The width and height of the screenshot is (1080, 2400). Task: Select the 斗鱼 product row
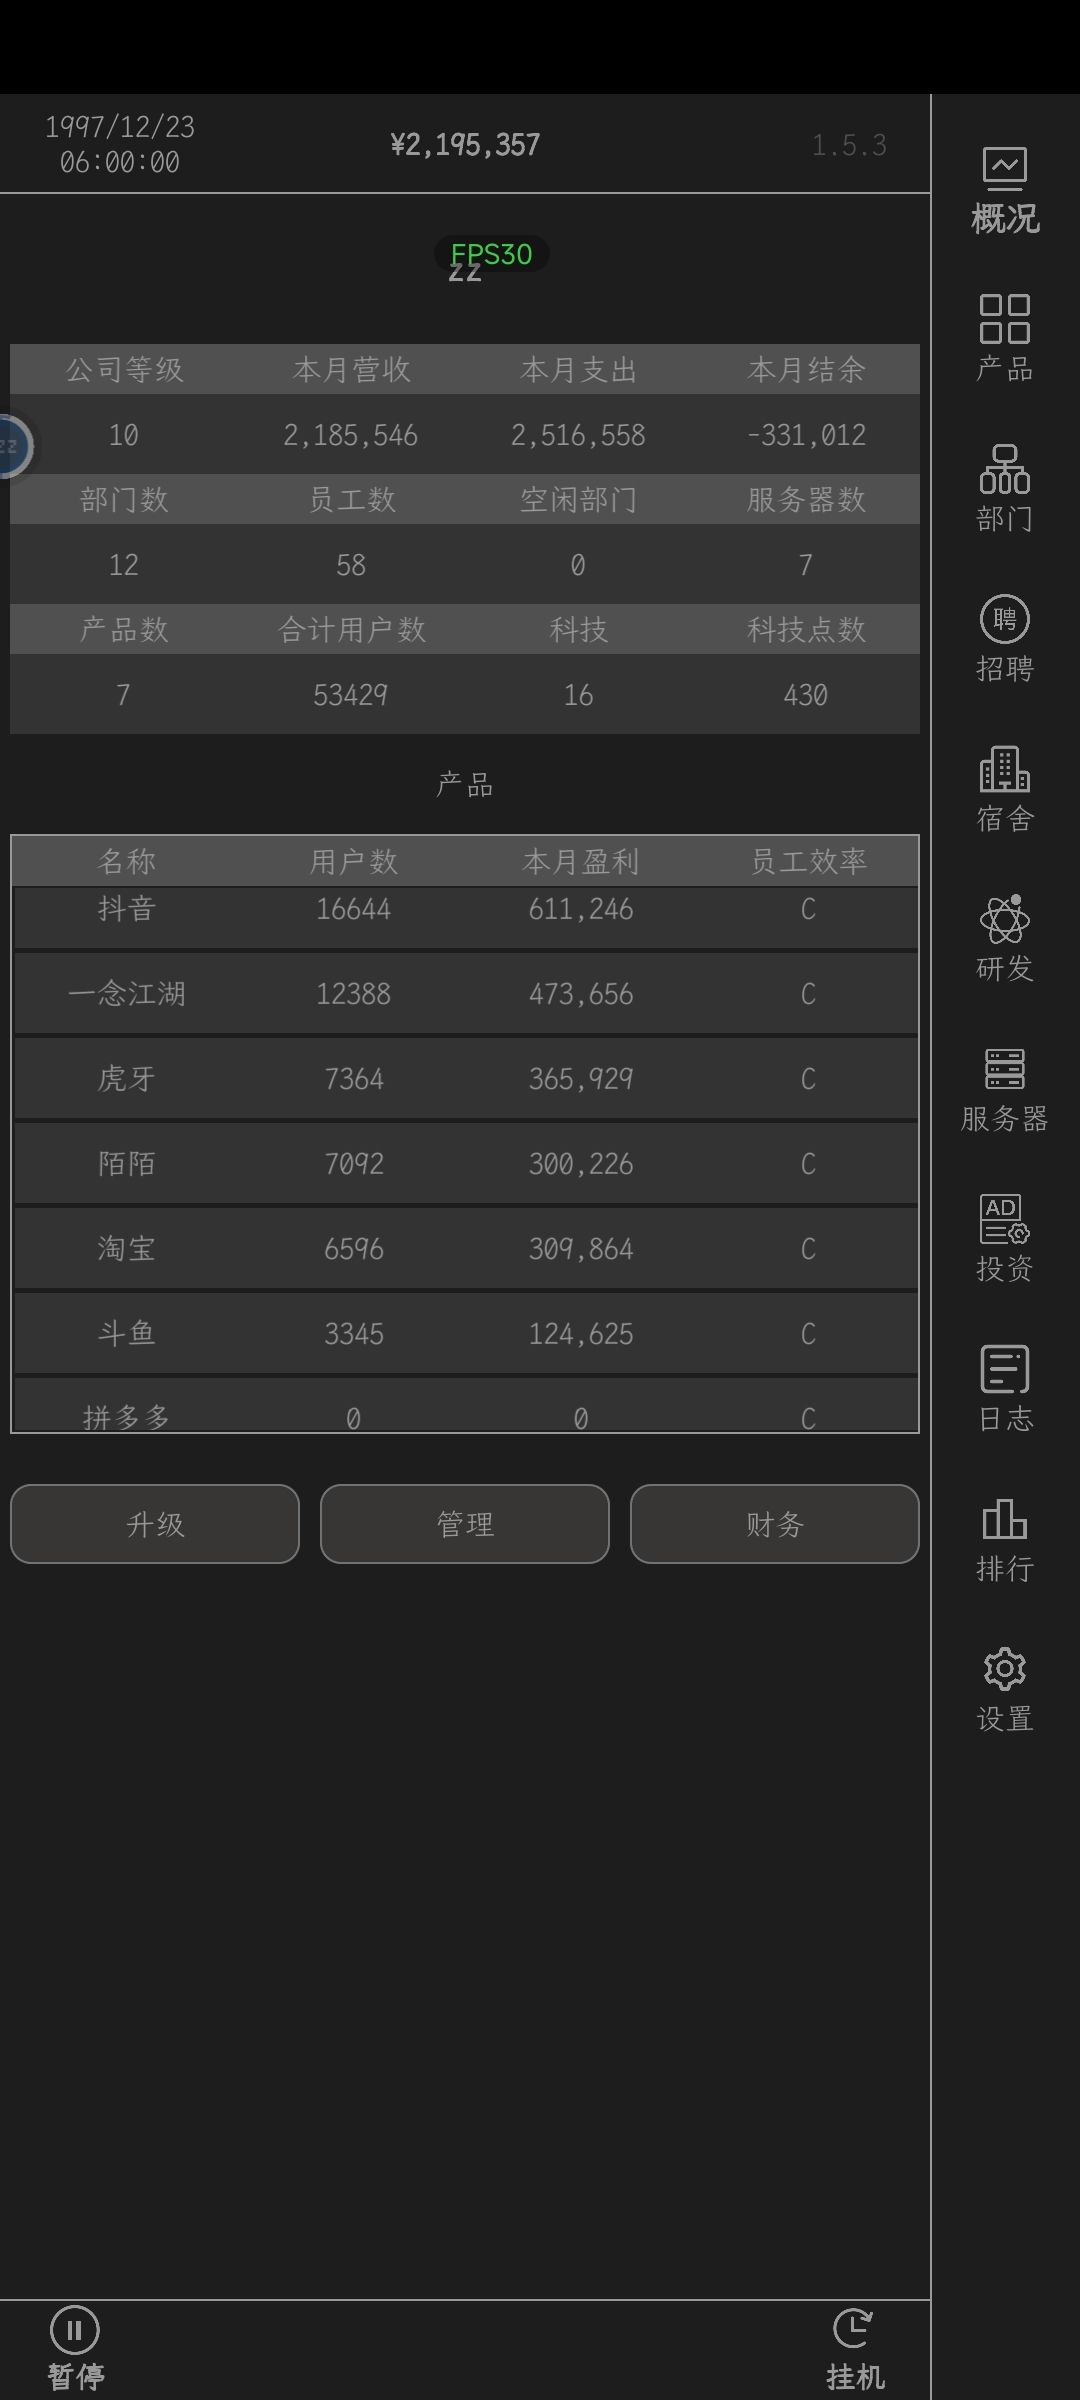(x=465, y=1333)
